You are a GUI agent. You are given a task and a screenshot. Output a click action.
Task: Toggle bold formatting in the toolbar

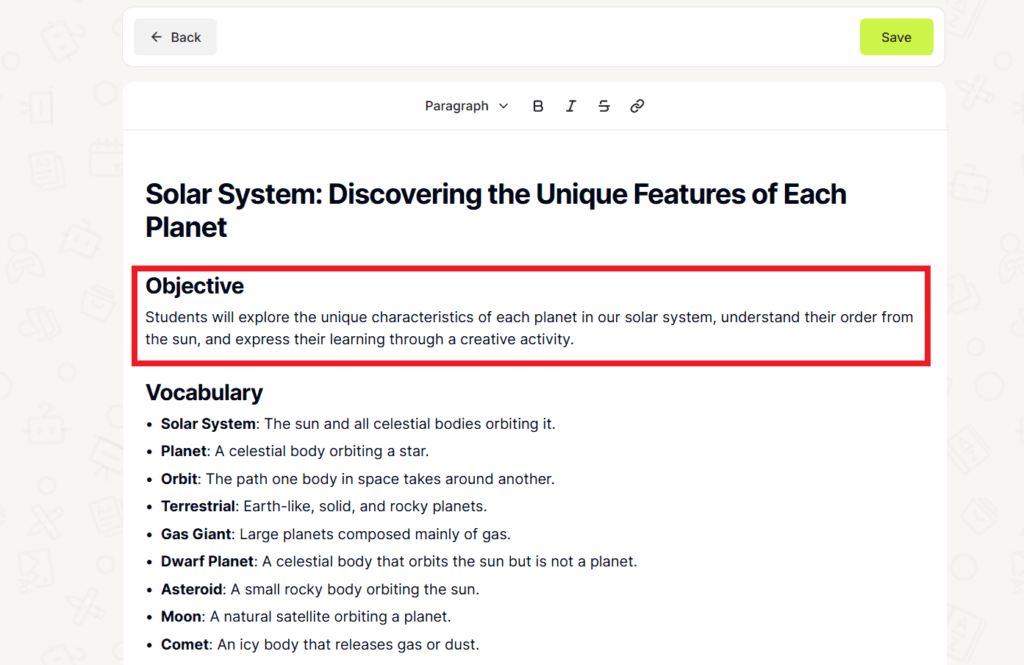coord(538,105)
